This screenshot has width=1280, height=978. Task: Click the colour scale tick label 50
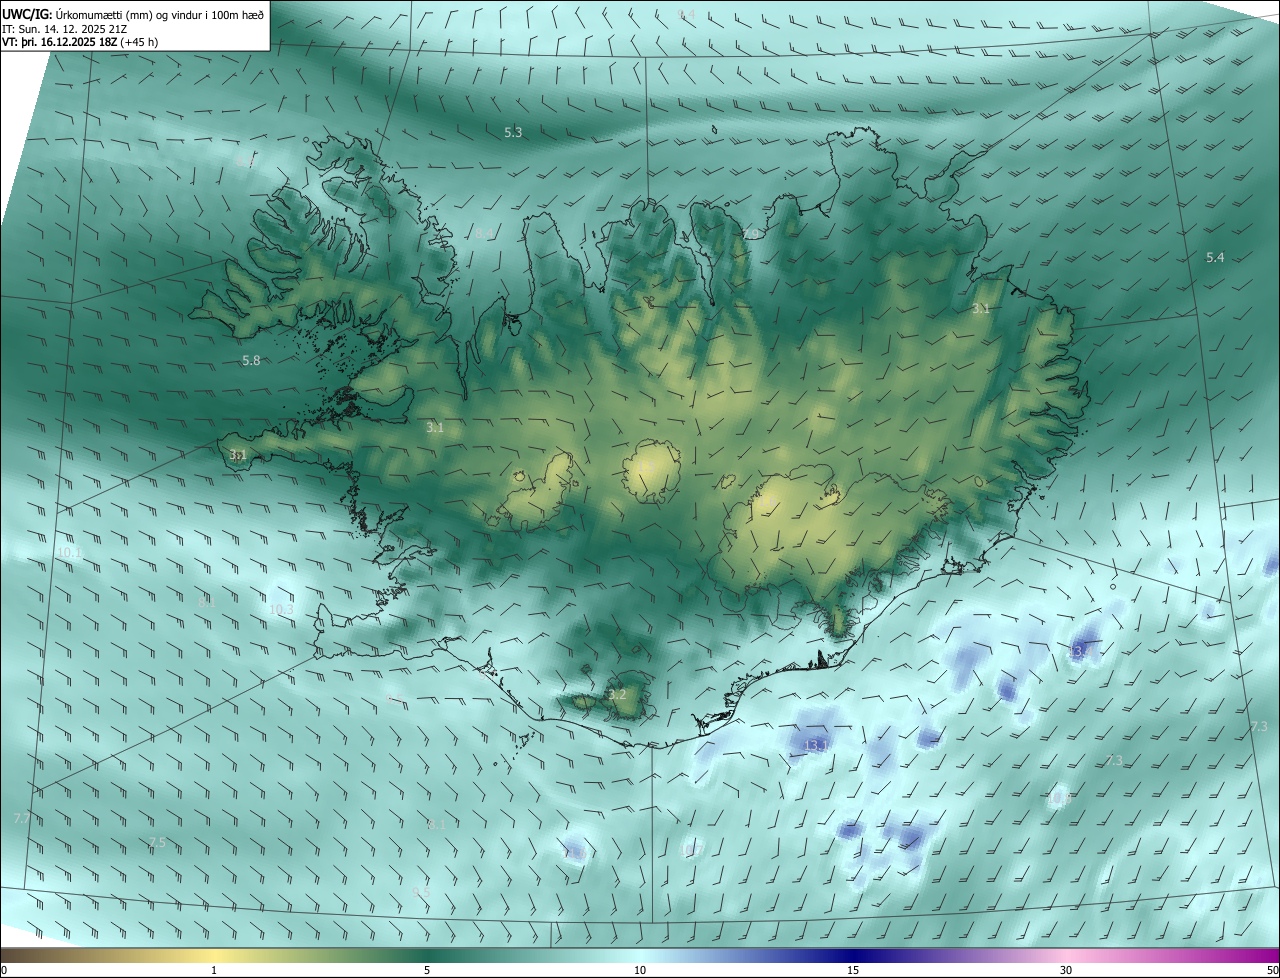pyautogui.click(x=1272, y=971)
